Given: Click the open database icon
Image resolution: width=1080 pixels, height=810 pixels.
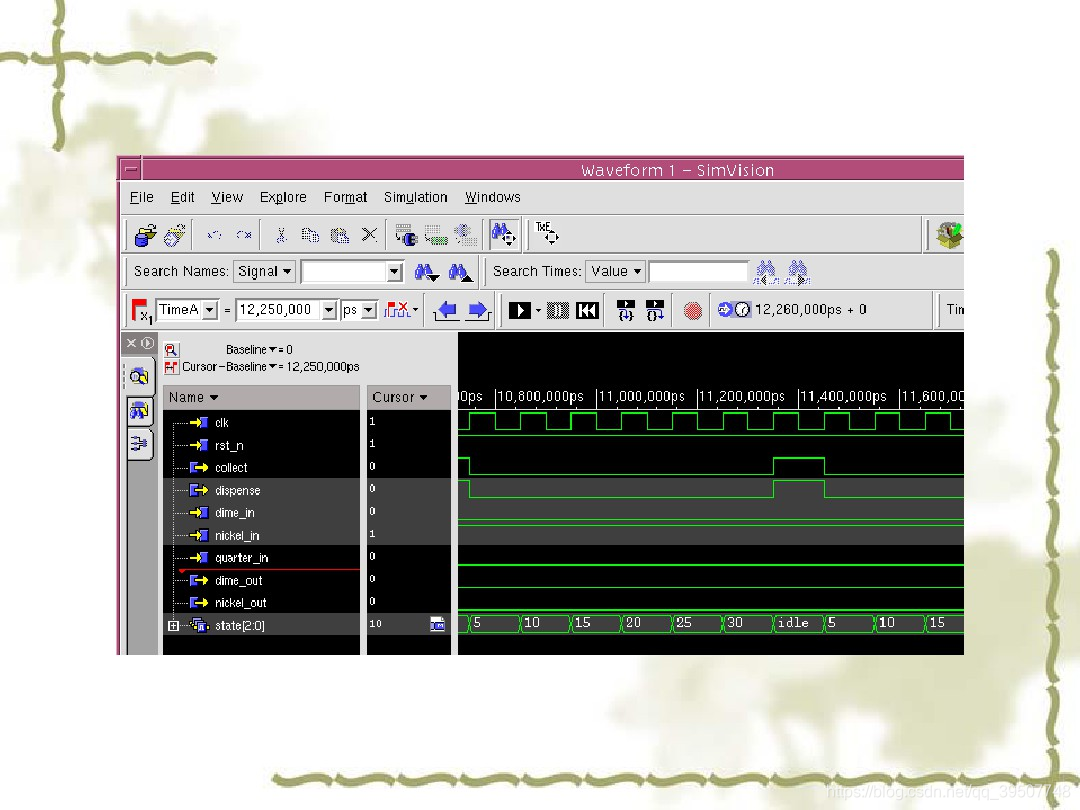Looking at the screenshot, I should coord(145,236).
